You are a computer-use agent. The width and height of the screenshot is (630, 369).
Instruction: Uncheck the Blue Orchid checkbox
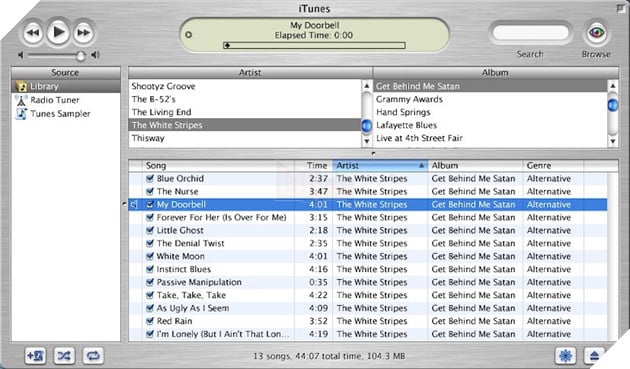click(x=150, y=178)
